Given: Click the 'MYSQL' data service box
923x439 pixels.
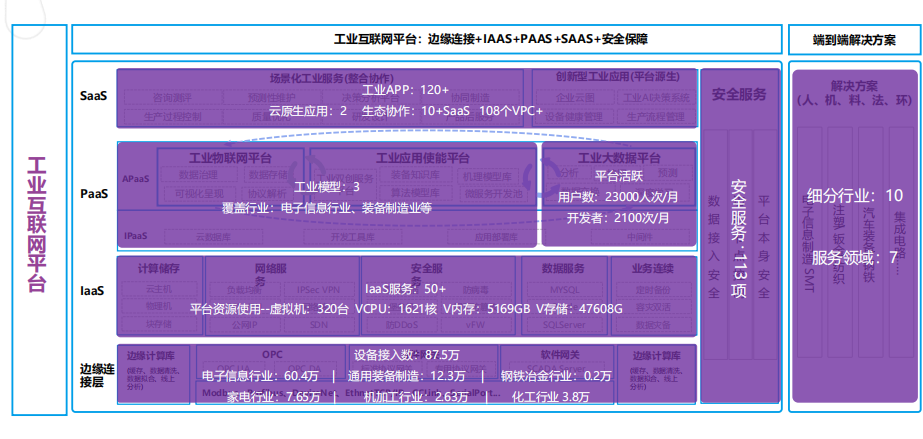Looking at the screenshot, I should [565, 290].
